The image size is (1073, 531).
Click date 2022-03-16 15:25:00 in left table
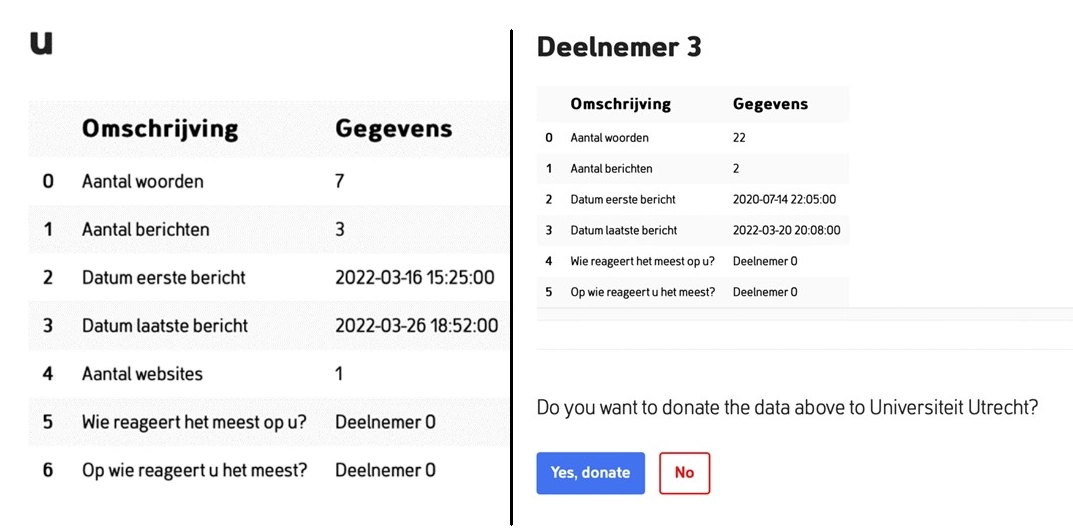(415, 278)
